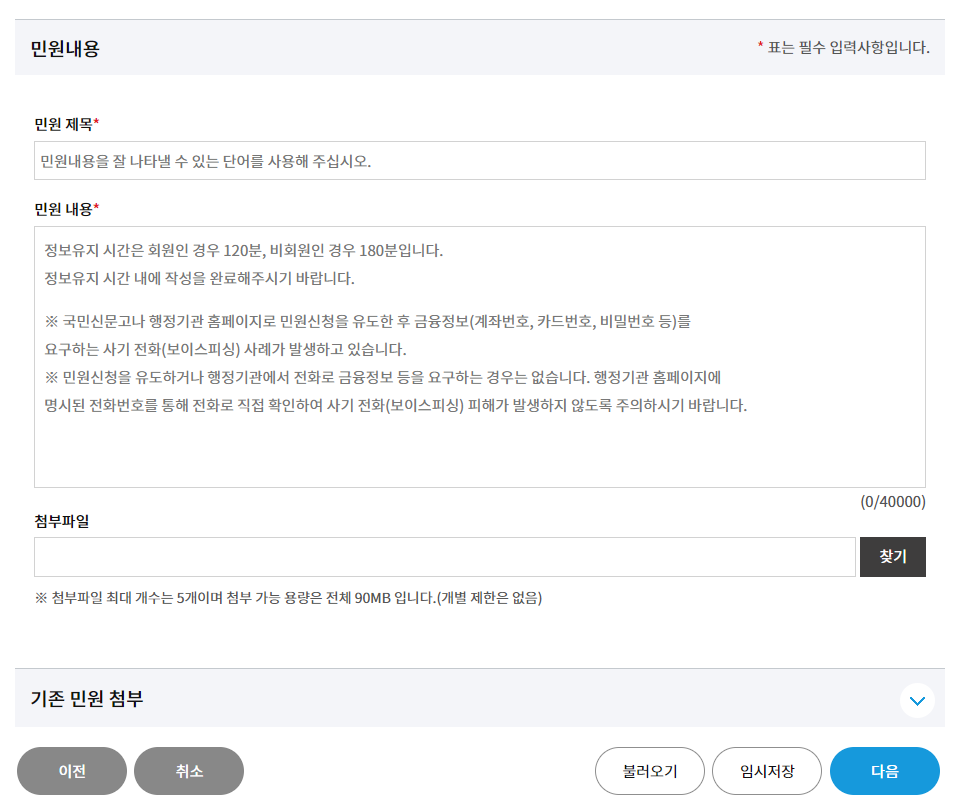Click the 첨부파일 label
Viewport: 959px width, 812px height.
62,522
